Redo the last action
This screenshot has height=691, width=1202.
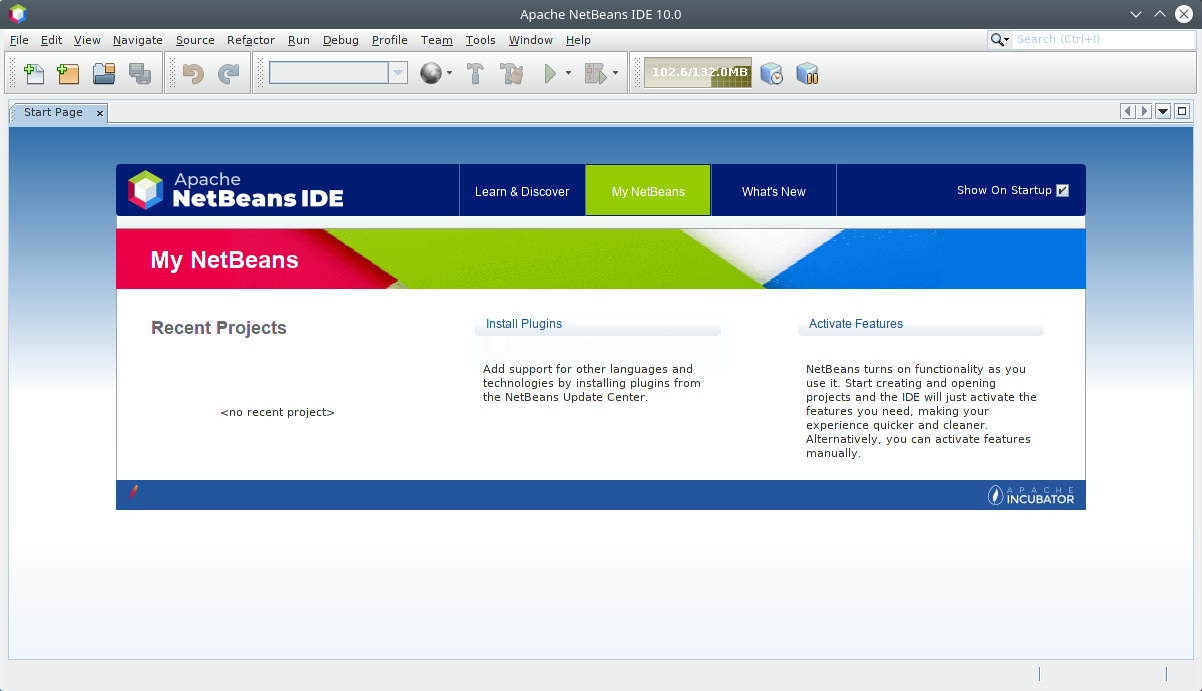(230, 72)
